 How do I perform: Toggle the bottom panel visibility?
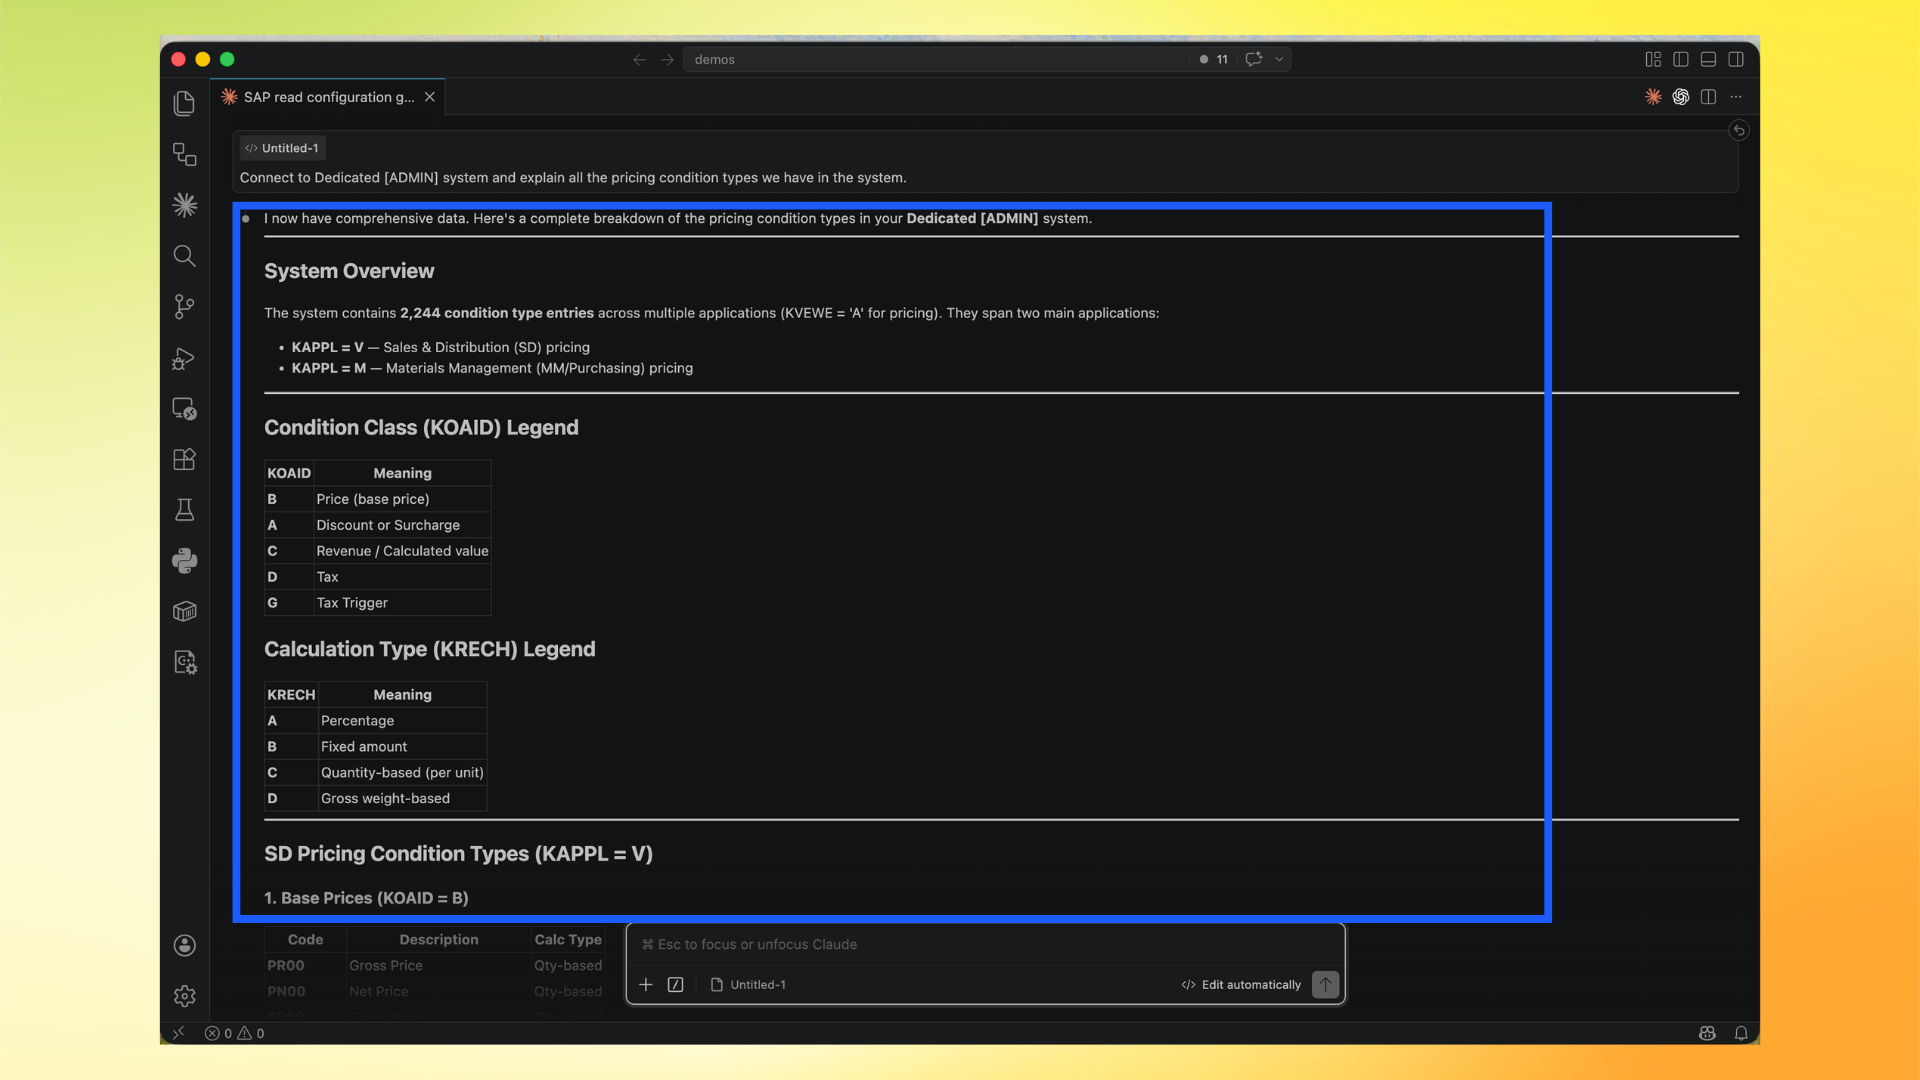pyautogui.click(x=1708, y=59)
